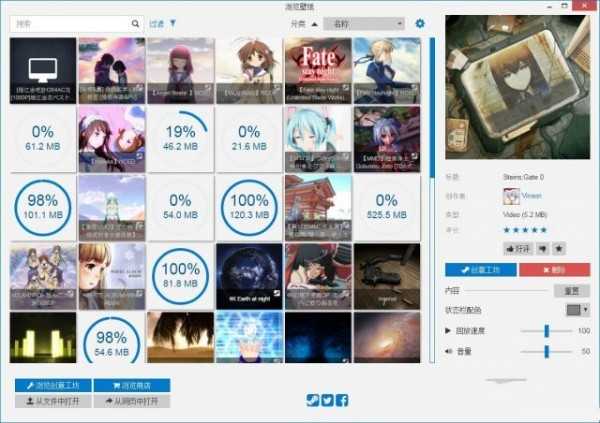
Task: Select the Fate stay night wallpaper thumbnail
Action: [318, 70]
